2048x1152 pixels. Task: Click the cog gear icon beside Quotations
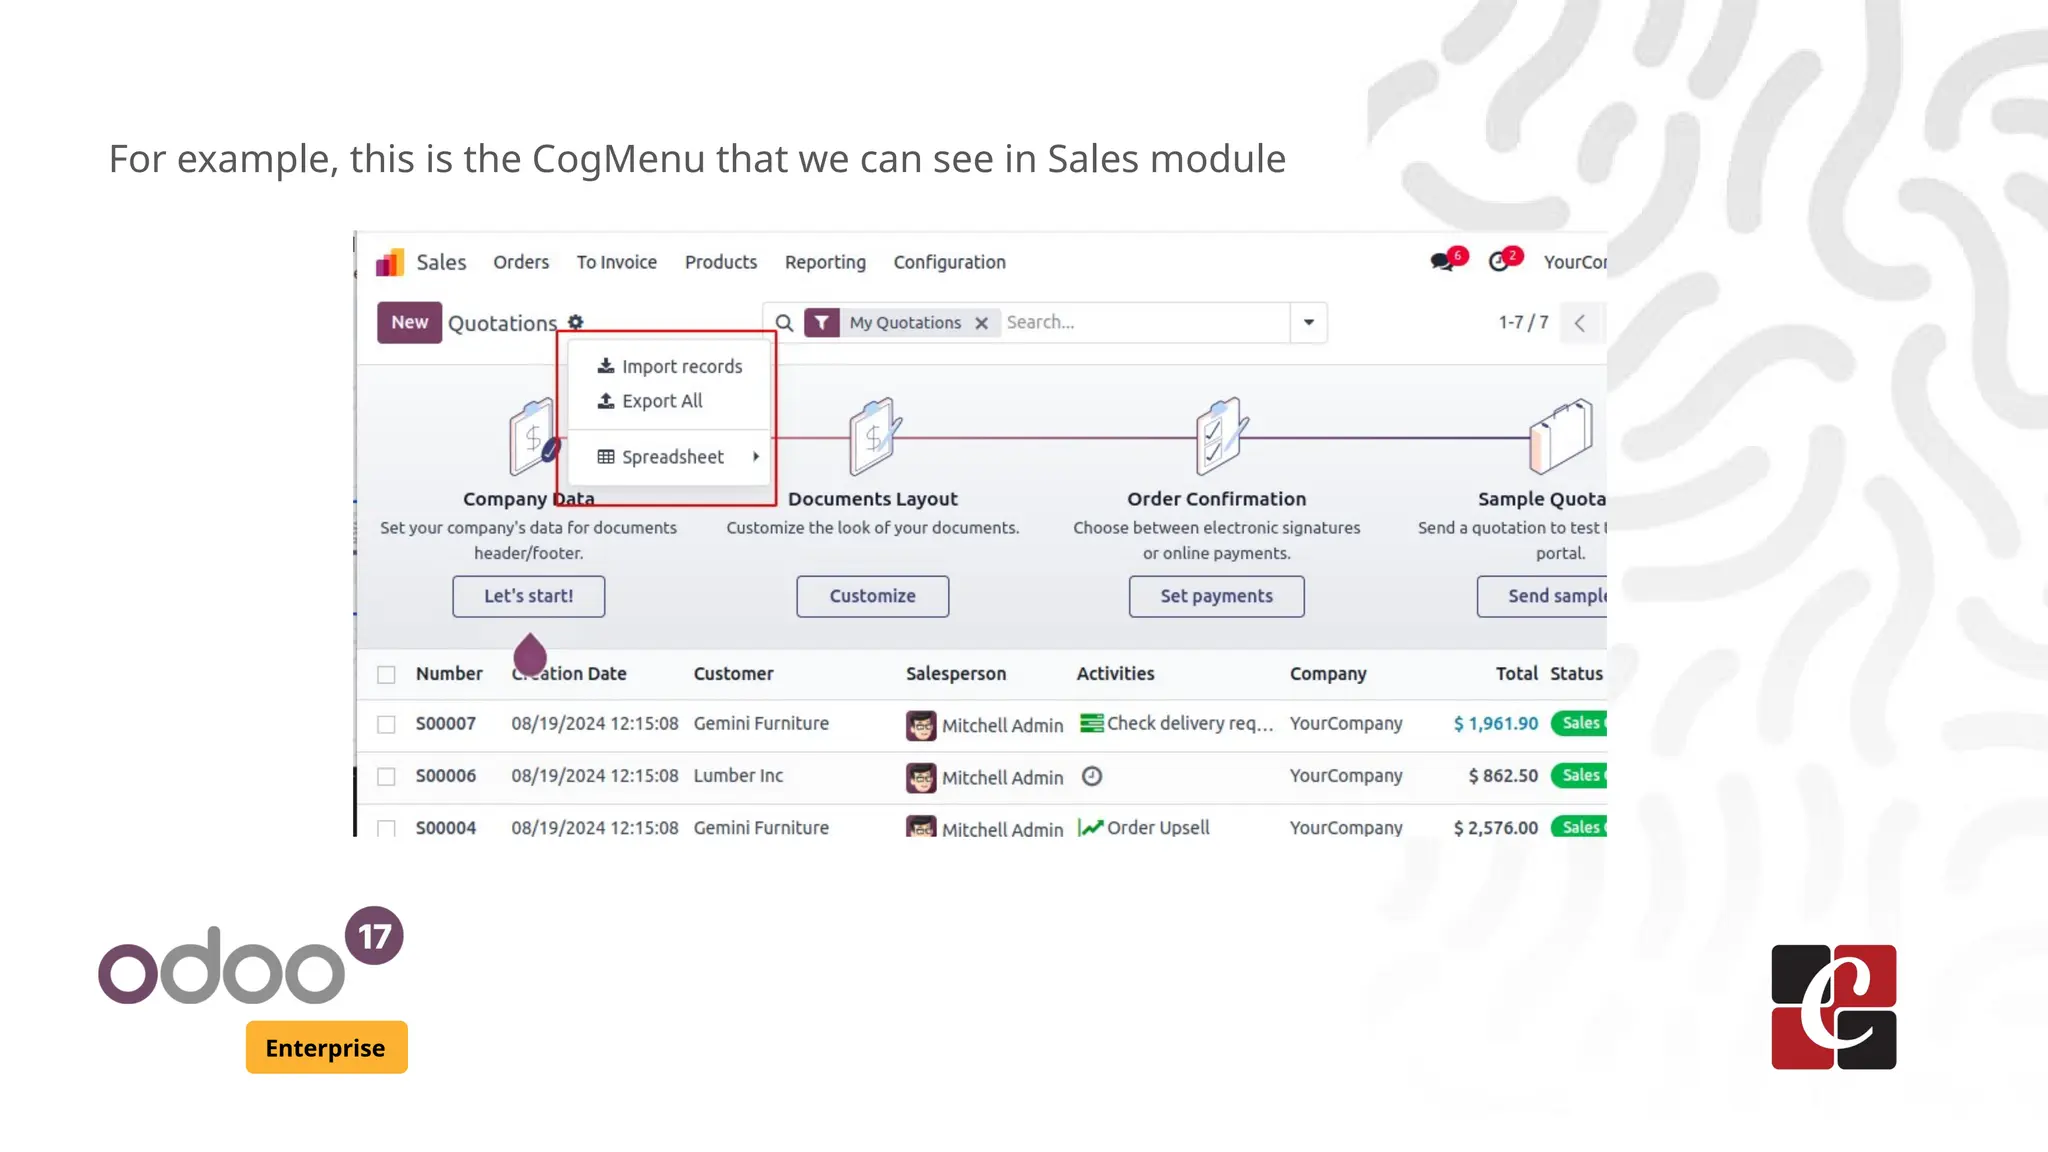[576, 322]
